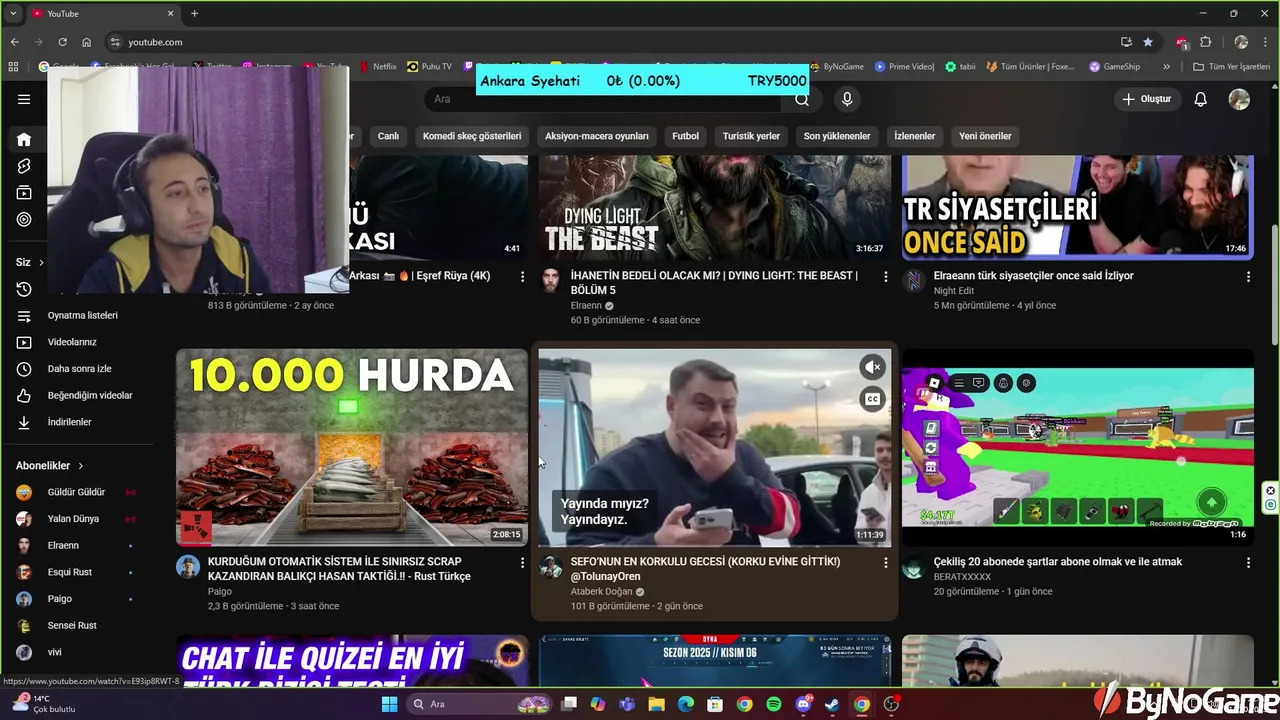Open Ataberk Doğan channel name

[x=601, y=591]
